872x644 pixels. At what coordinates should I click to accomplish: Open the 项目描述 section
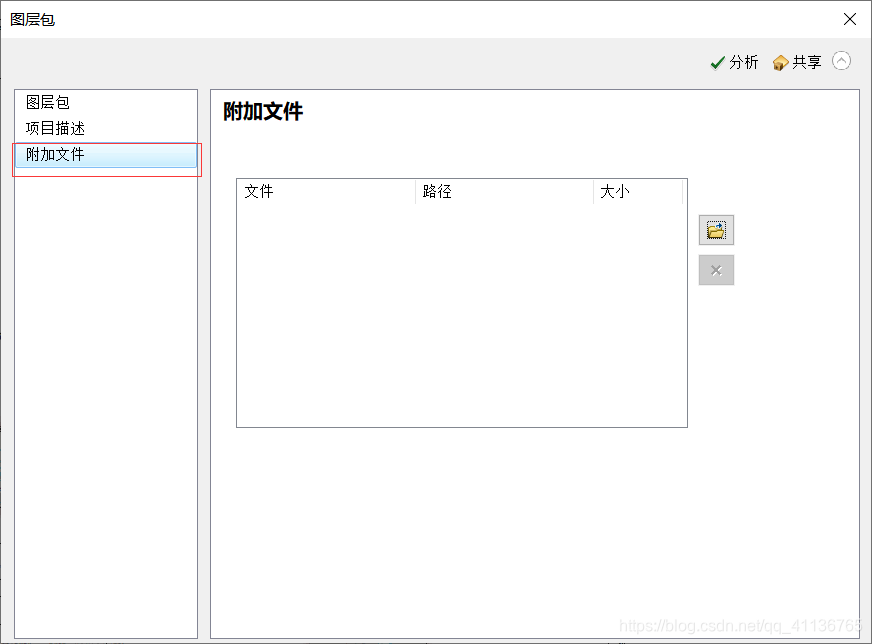56,128
